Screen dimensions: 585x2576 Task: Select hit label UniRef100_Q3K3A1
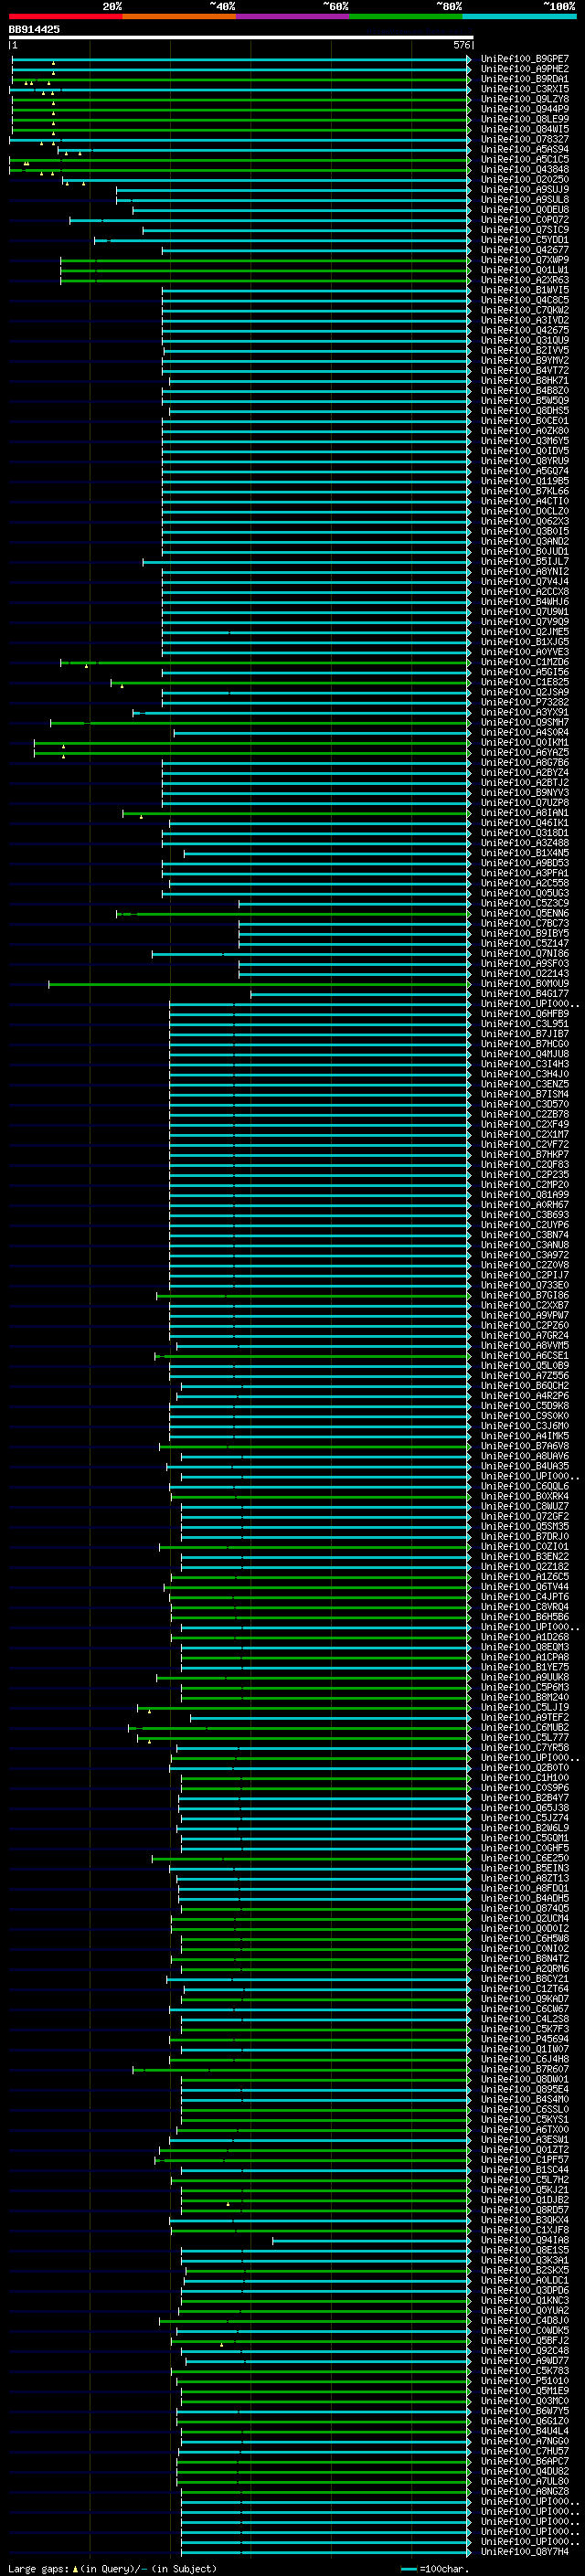(525, 2260)
